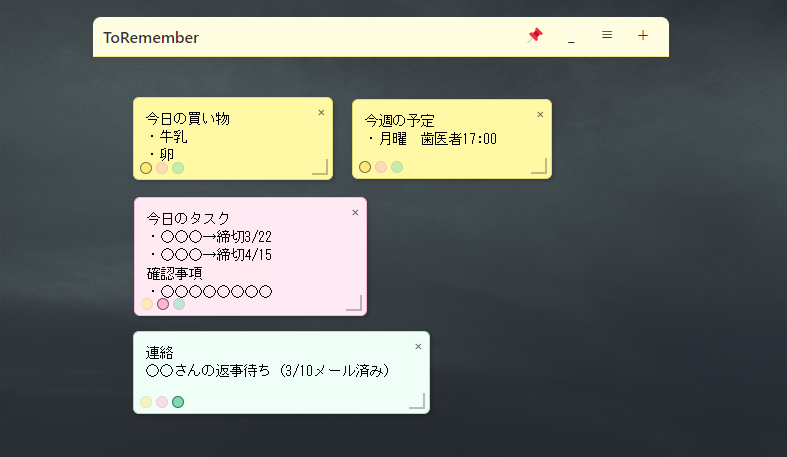Set 今日の買い物 note color to green
Image resolution: width=787 pixels, height=457 pixels.
click(x=178, y=168)
